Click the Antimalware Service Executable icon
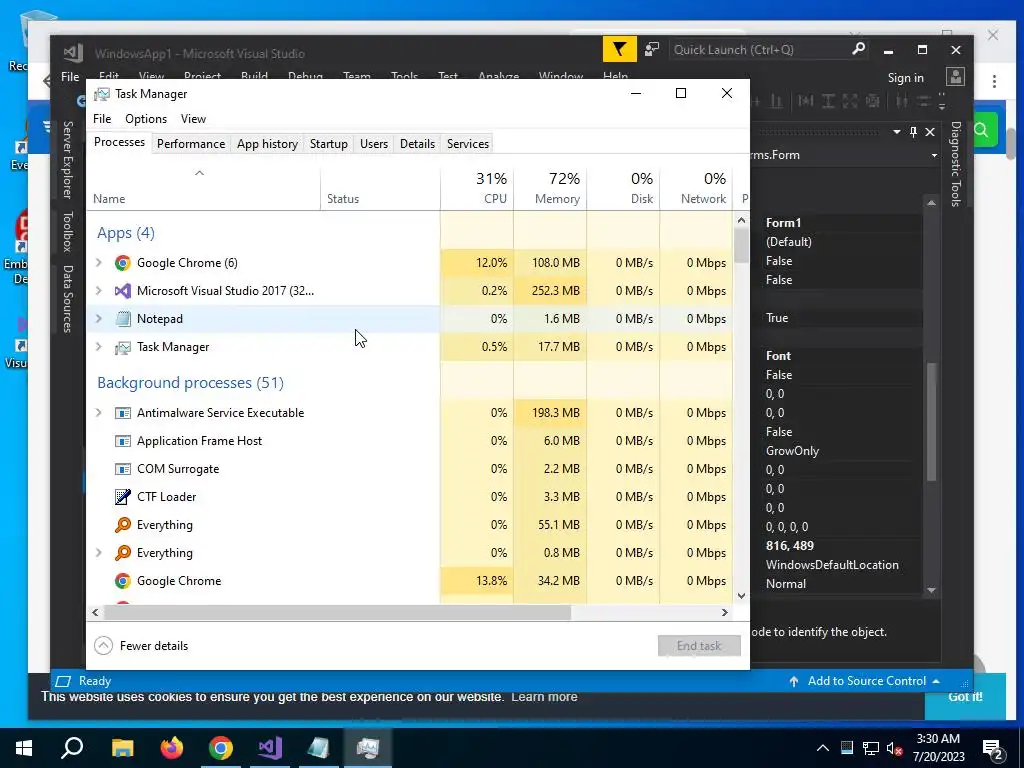Image resolution: width=1024 pixels, height=768 pixels. 122,413
